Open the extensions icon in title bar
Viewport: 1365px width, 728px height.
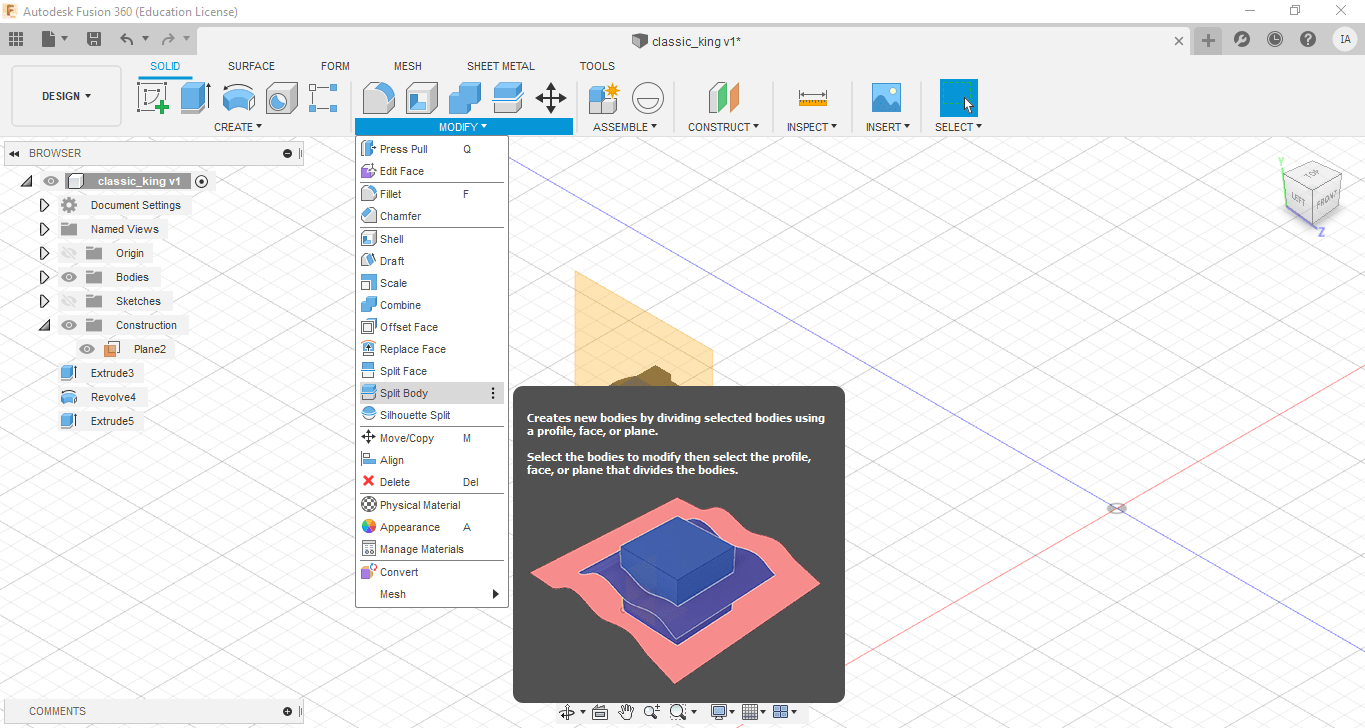pyautogui.click(x=1242, y=39)
